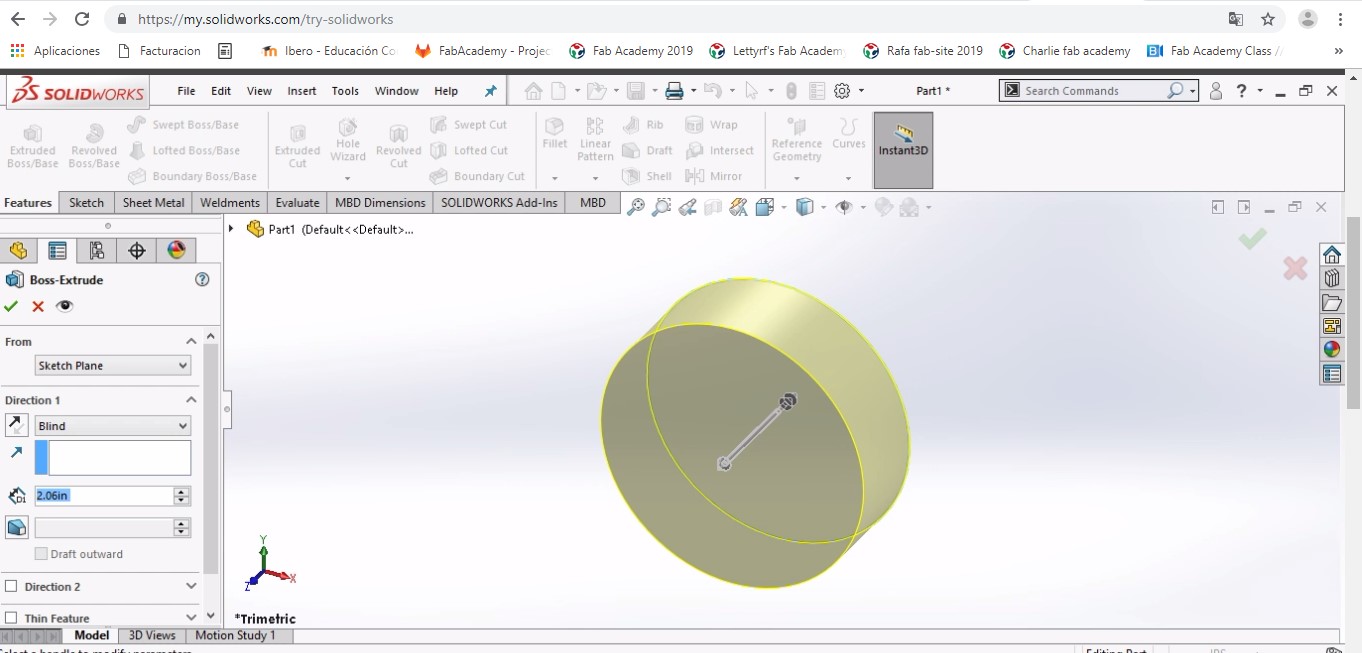This screenshot has width=1362, height=653.
Task: Select the Revolved Boss/Base tool
Action: point(94,145)
